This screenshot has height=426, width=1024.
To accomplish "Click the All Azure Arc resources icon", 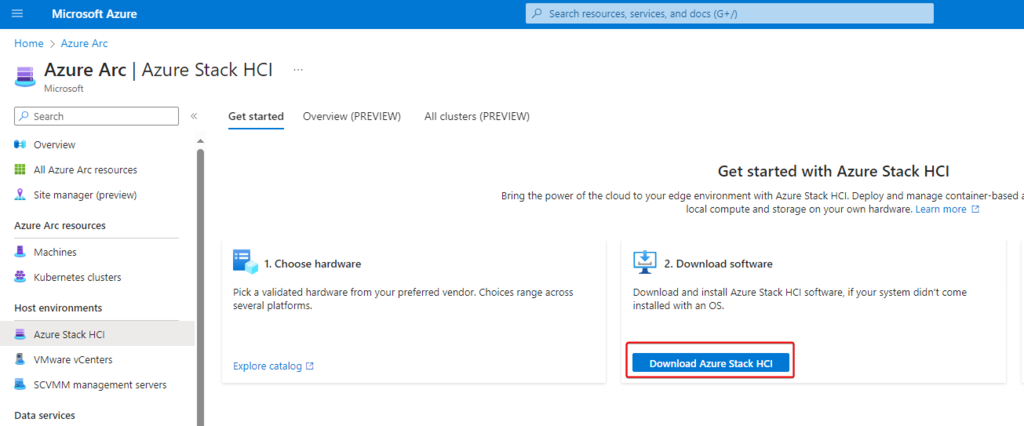I will tap(20, 170).
